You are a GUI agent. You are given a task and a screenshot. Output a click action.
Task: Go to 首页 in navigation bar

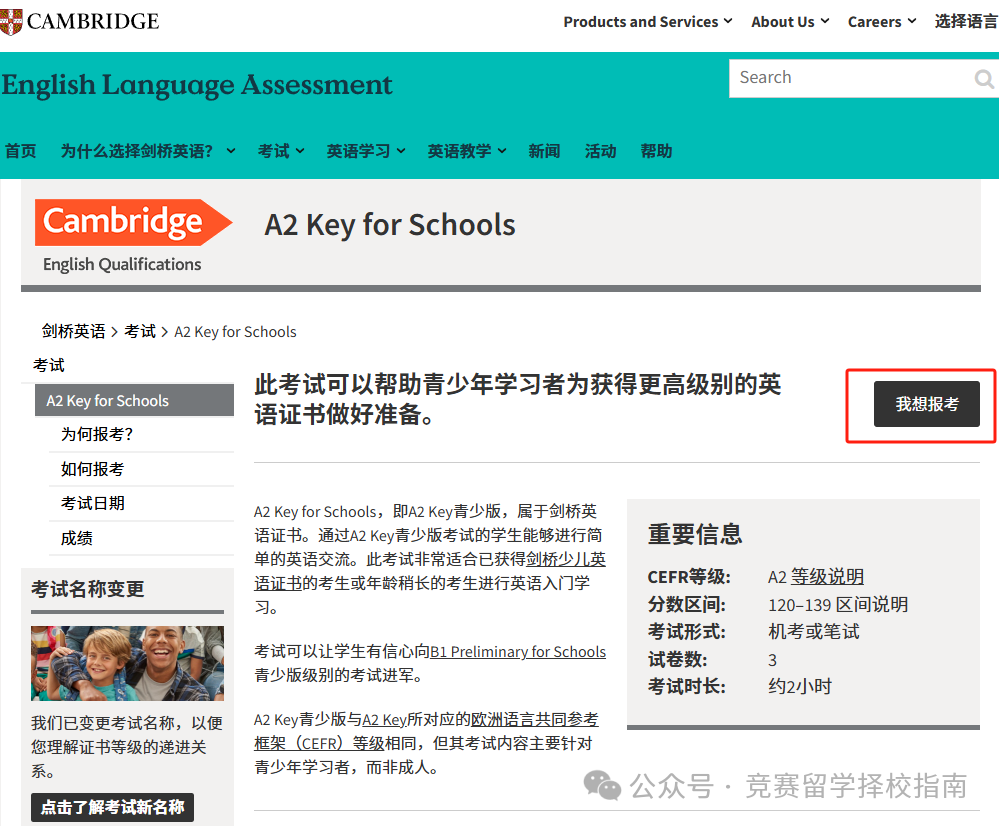tap(20, 151)
